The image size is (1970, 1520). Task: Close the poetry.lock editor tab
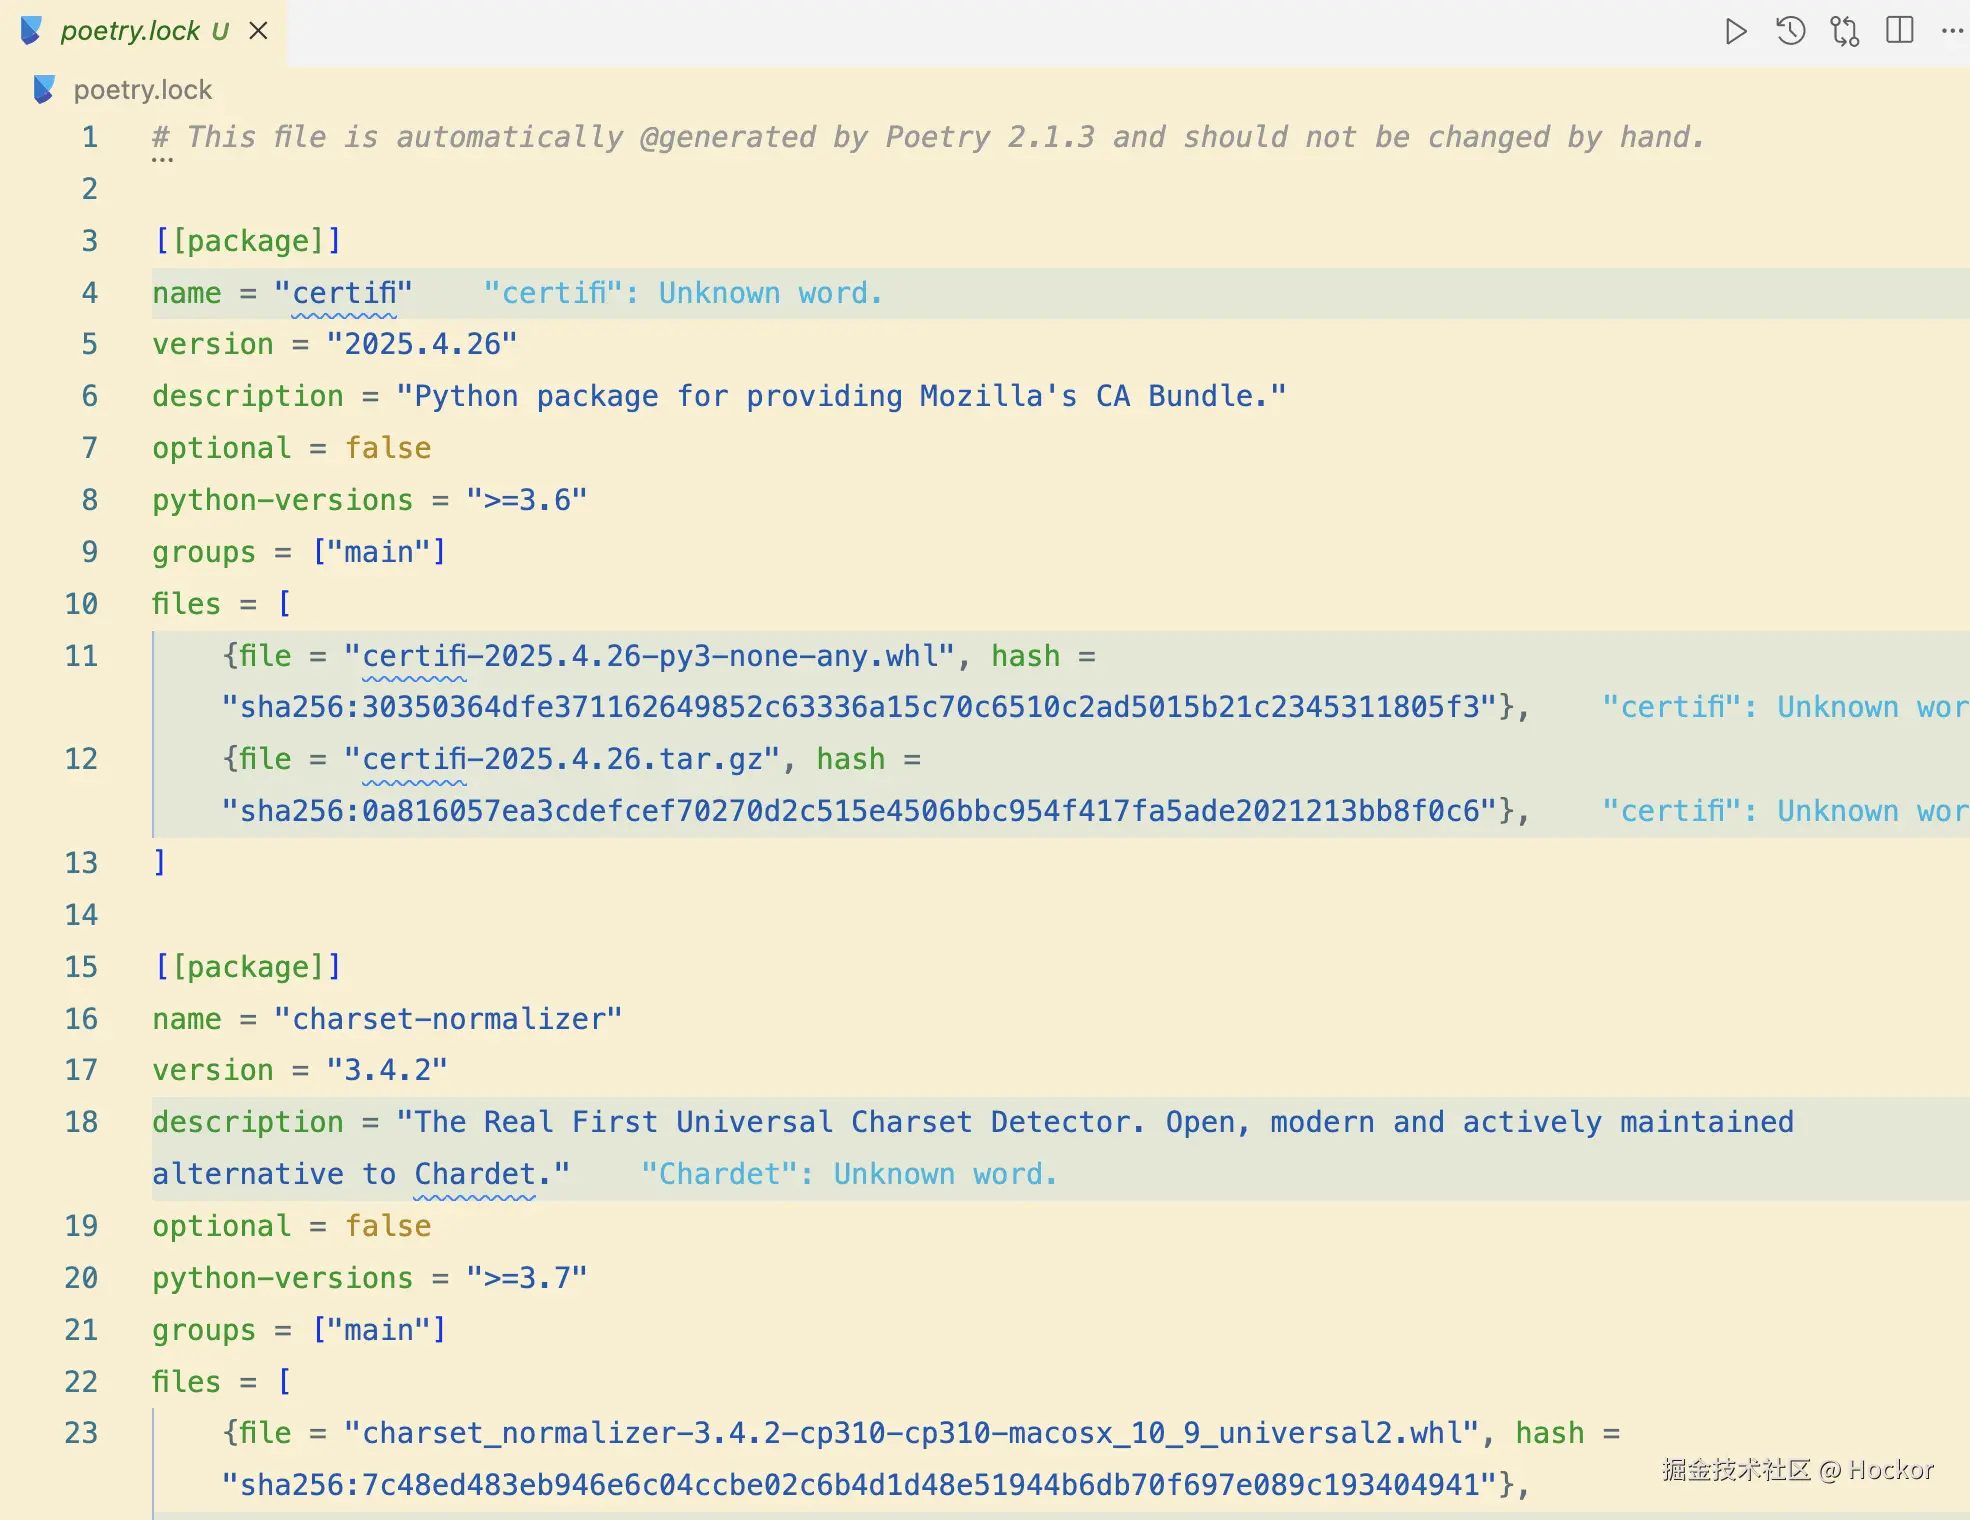click(259, 31)
